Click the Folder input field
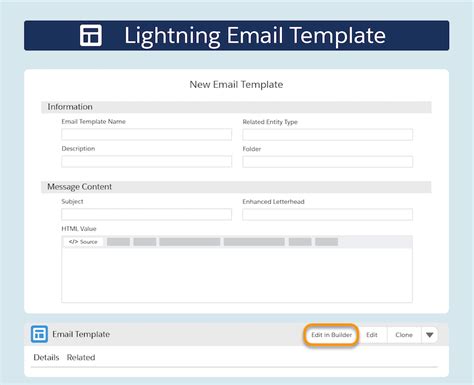 (328, 161)
